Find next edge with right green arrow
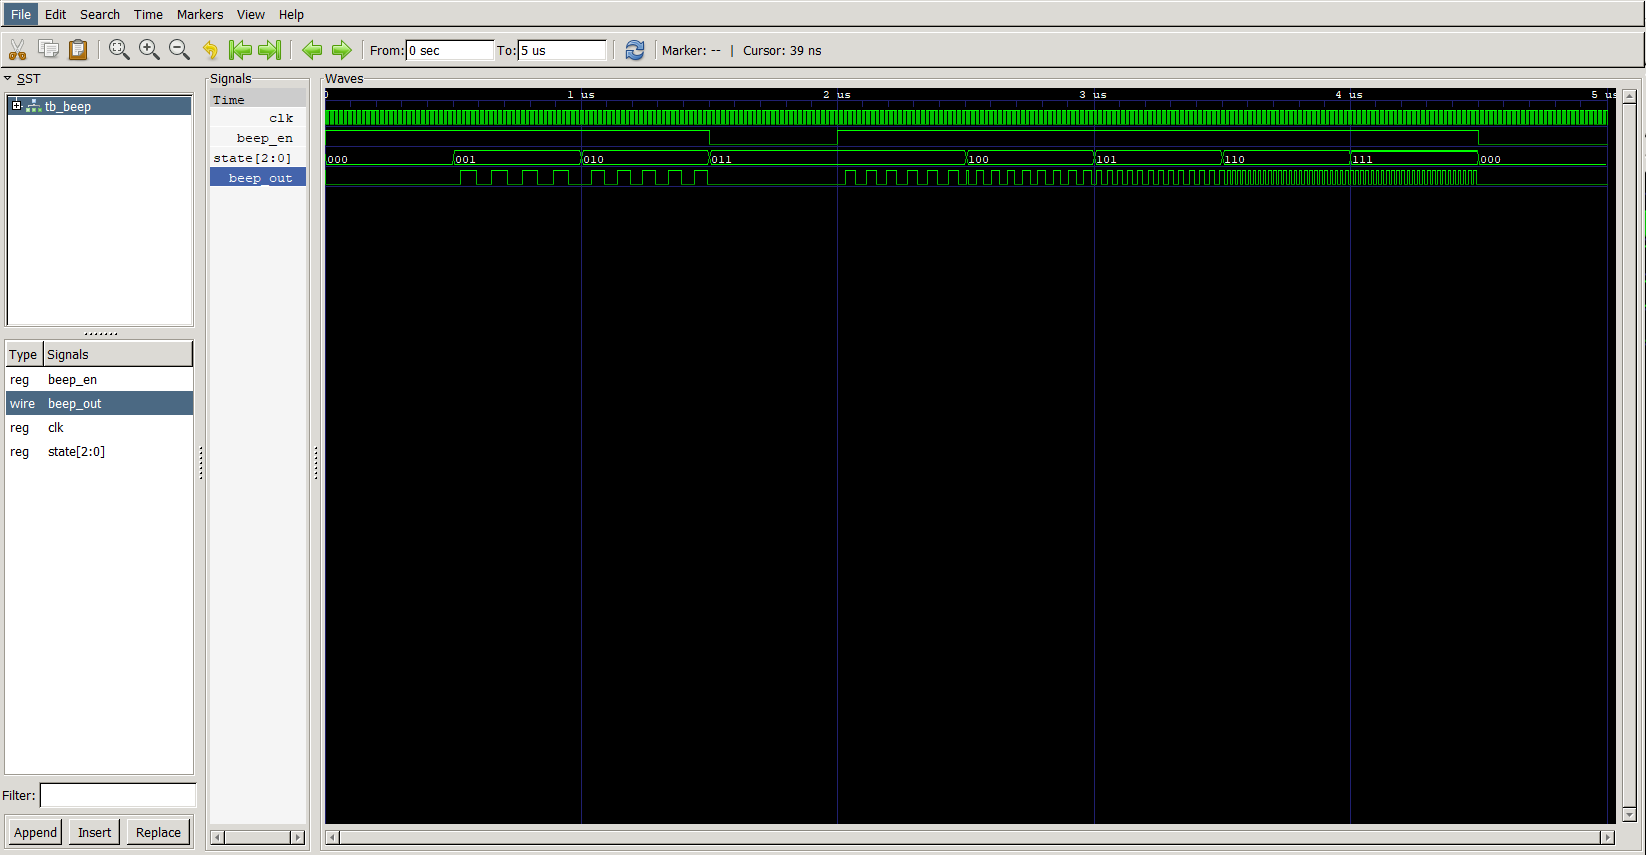1646x855 pixels. click(x=342, y=50)
